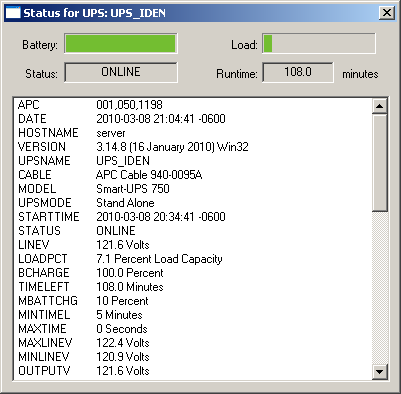Select the MINTIMEL 5 Minutes row
This screenshot has height=394, width=401.
point(193,315)
